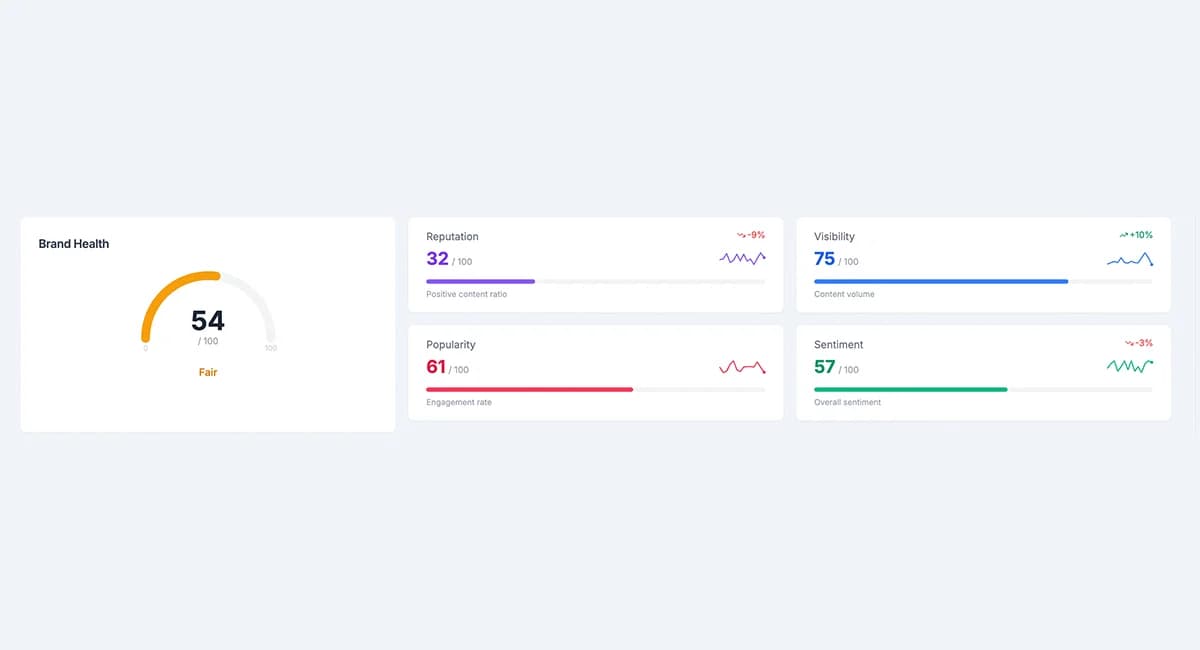Select the Sentiment card title
Viewport: 1200px width, 650px height.
[x=838, y=344]
